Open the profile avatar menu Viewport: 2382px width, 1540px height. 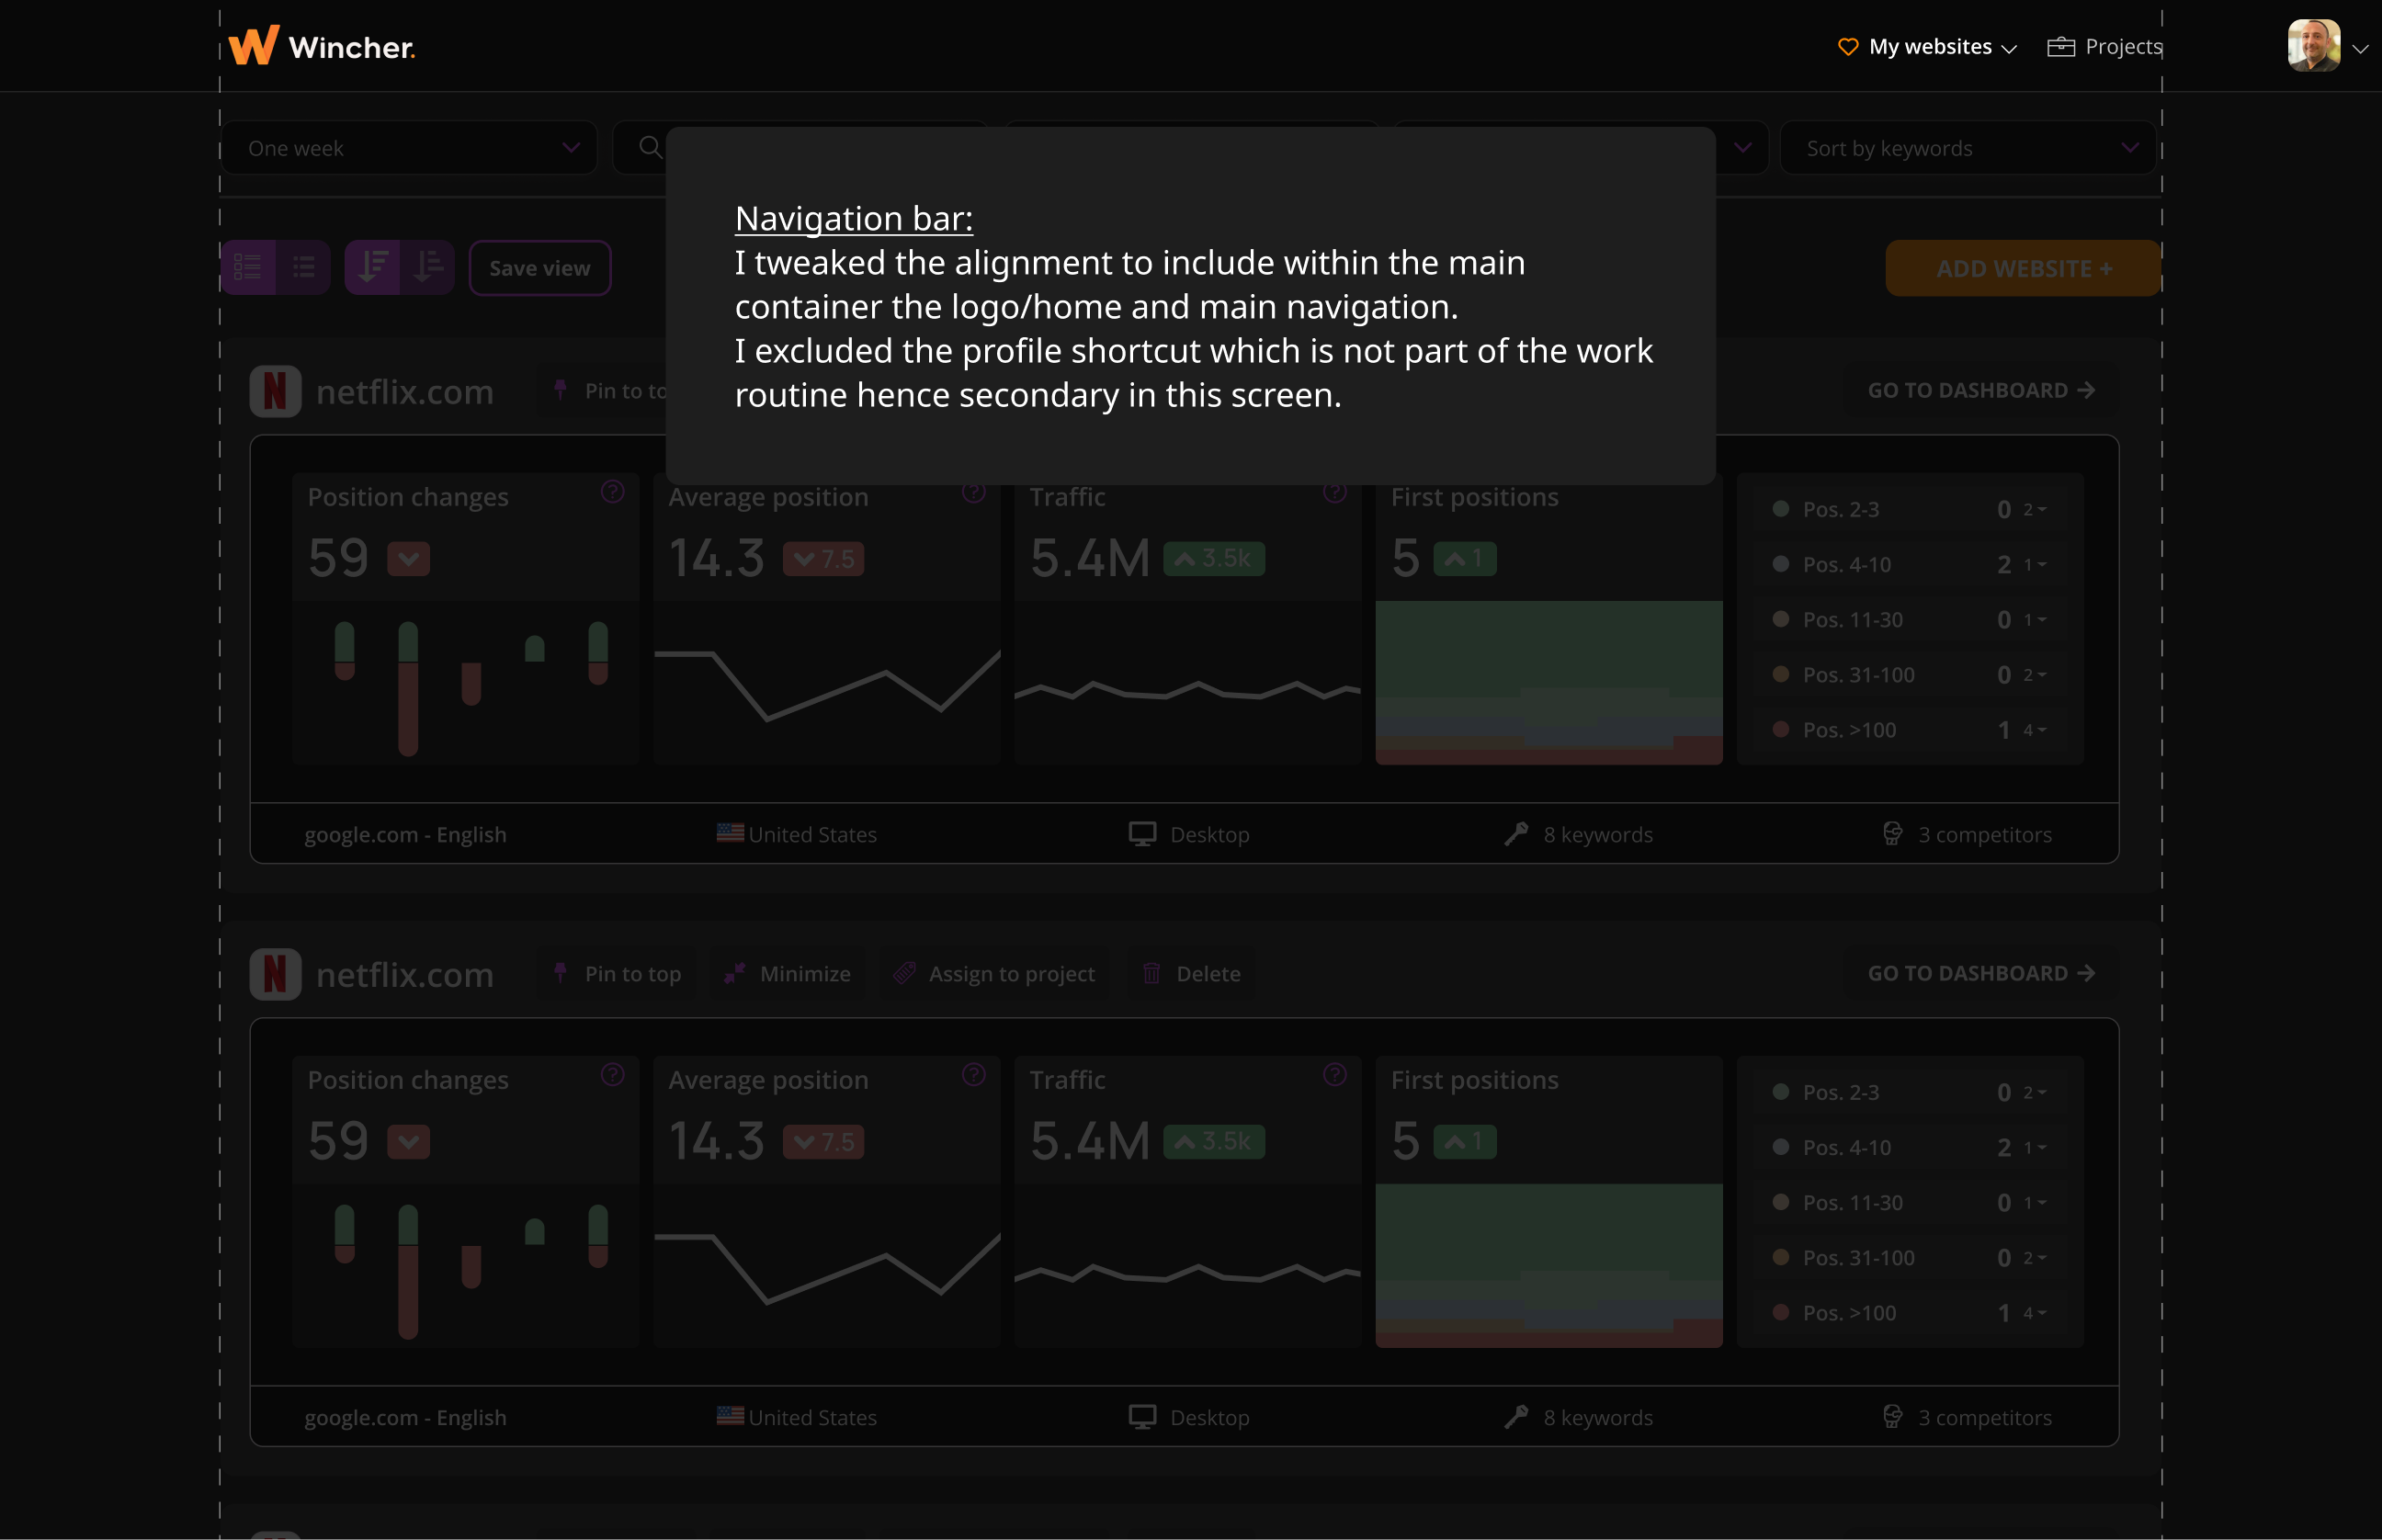[2313, 44]
